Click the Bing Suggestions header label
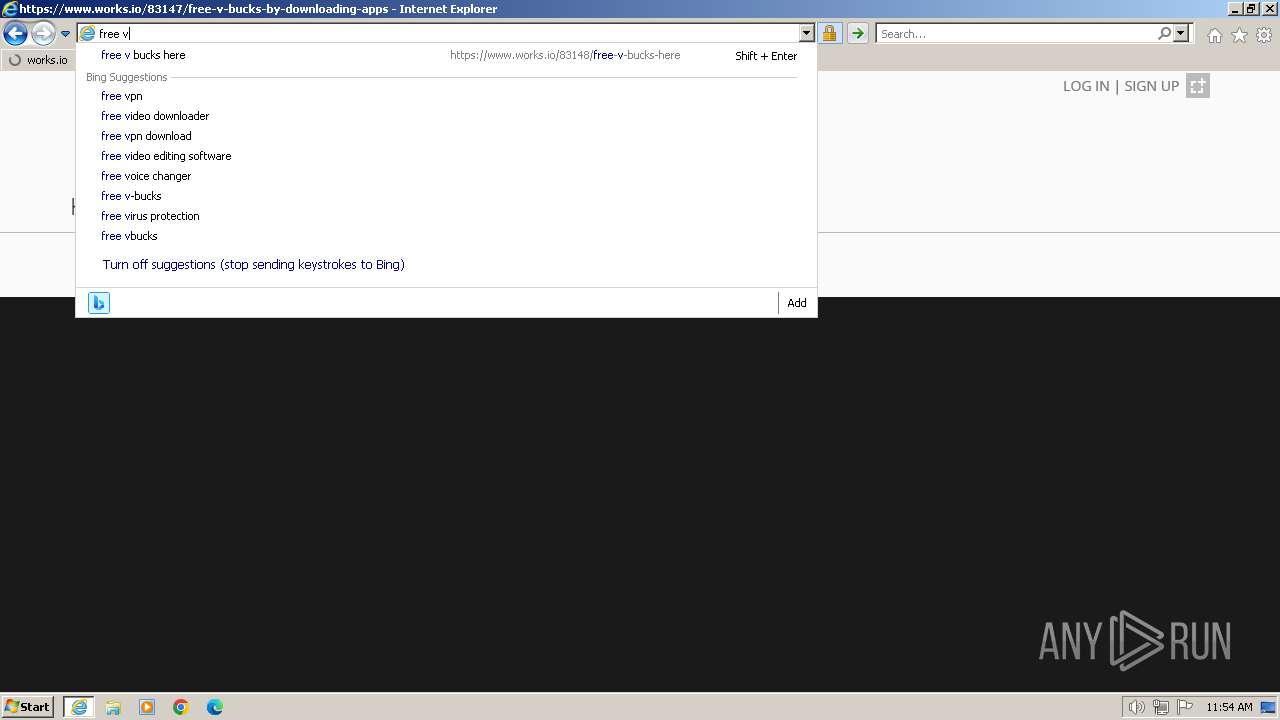Image resolution: width=1280 pixels, height=720 pixels. pos(127,77)
